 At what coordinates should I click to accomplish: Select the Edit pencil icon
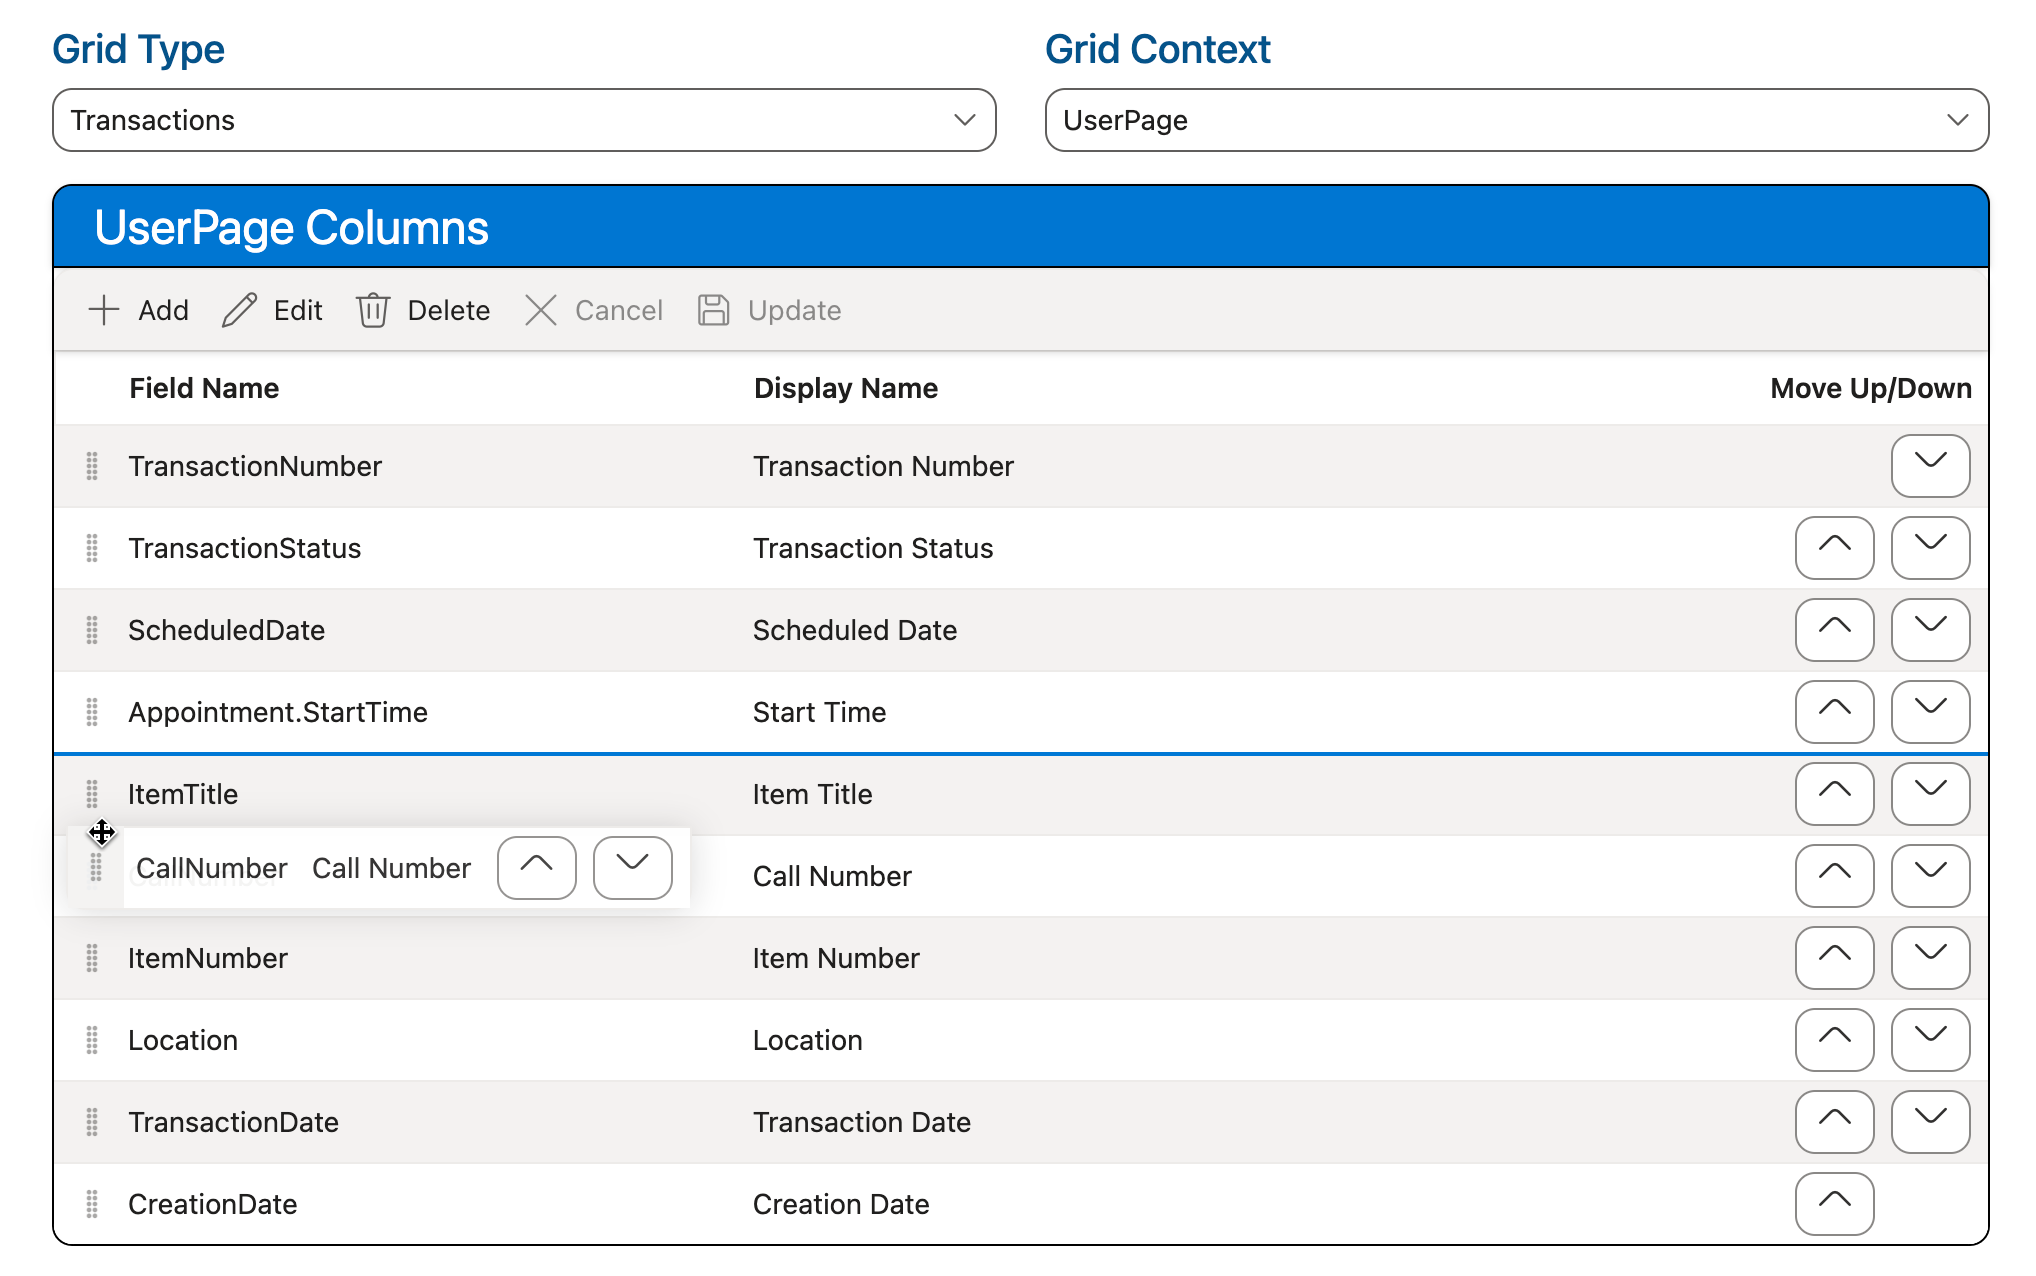click(238, 310)
